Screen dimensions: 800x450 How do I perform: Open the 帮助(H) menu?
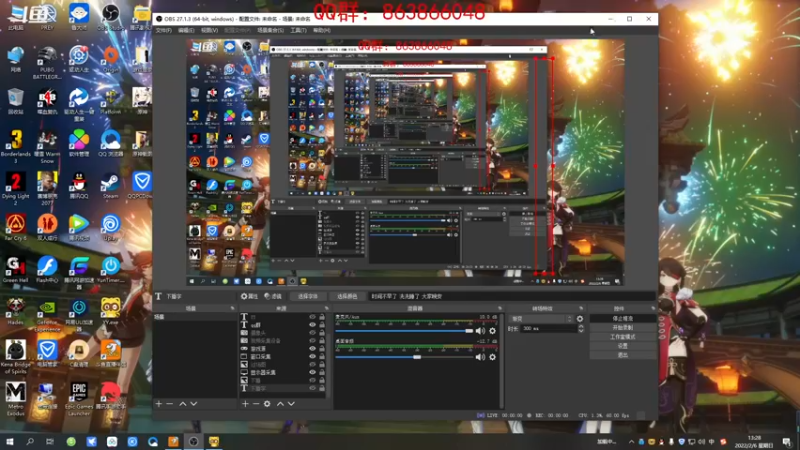pos(322,31)
